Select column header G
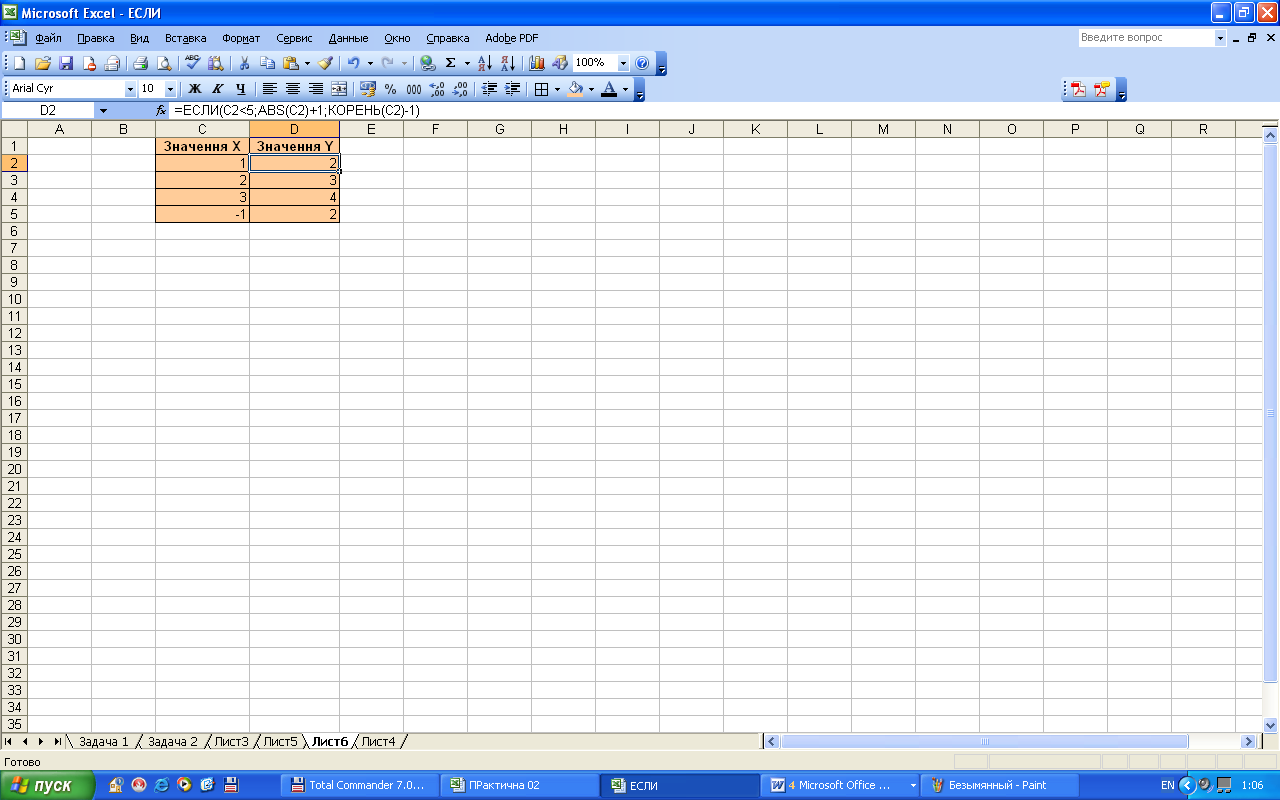The height and width of the screenshot is (800, 1280). point(499,129)
